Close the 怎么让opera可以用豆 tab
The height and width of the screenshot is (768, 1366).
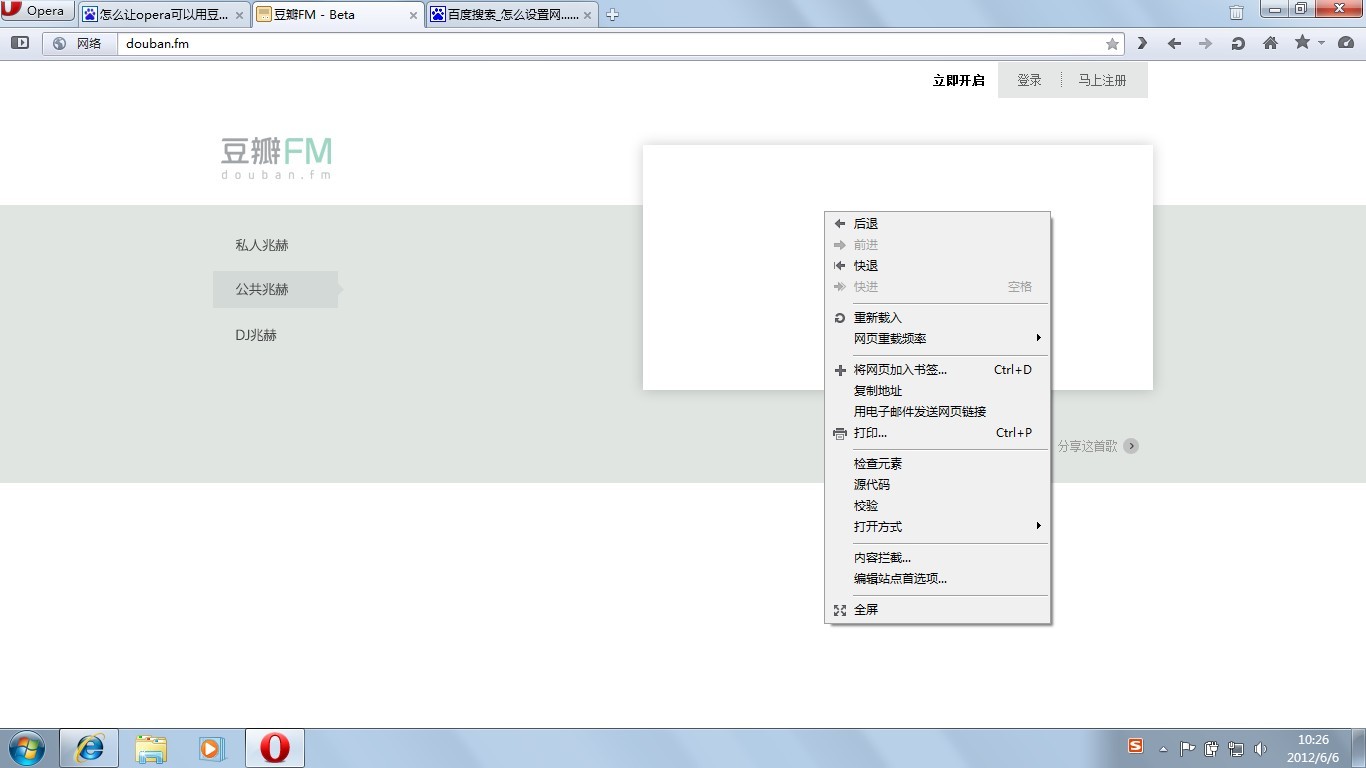tap(239, 15)
